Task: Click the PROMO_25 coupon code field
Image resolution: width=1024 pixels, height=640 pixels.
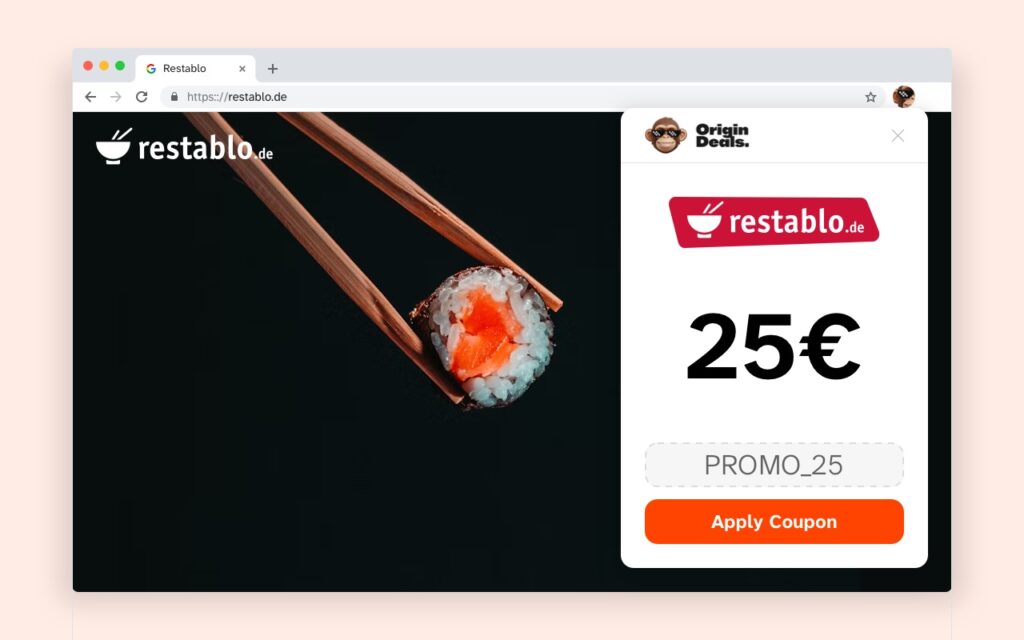Action: point(774,465)
